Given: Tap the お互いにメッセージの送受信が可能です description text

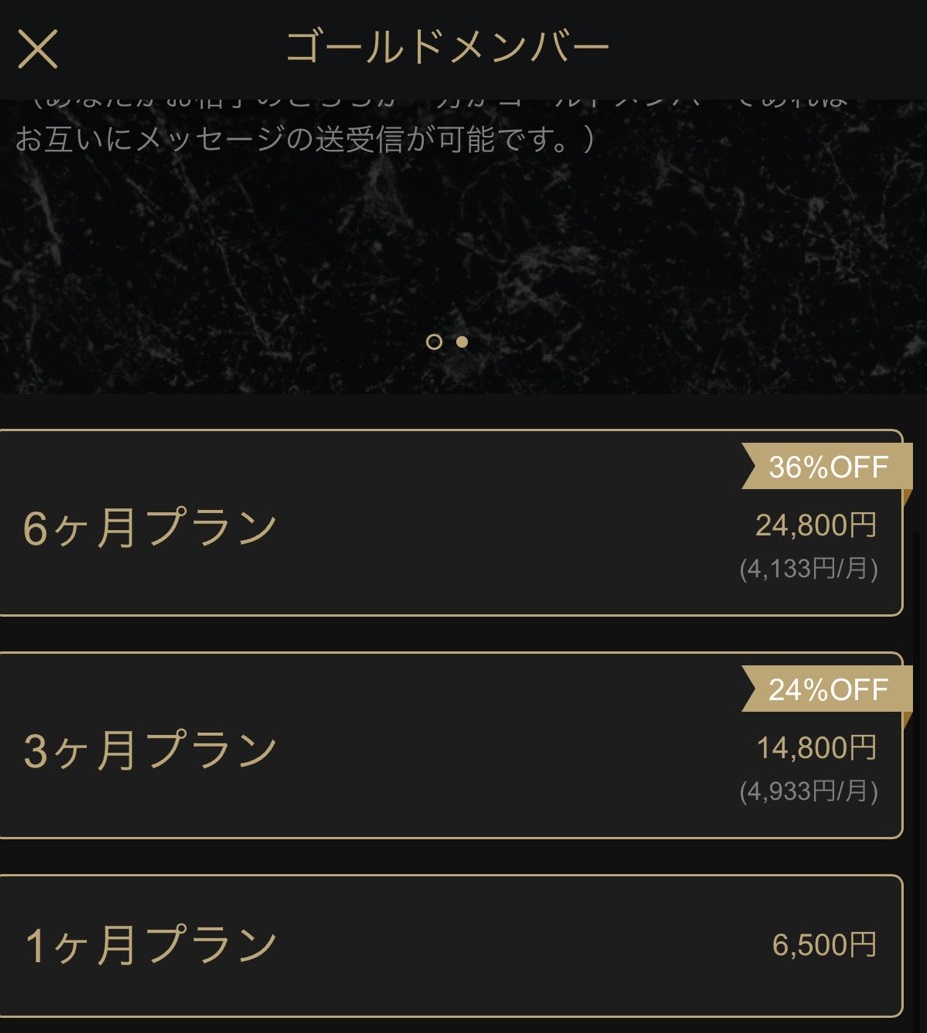Looking at the screenshot, I should (305, 138).
